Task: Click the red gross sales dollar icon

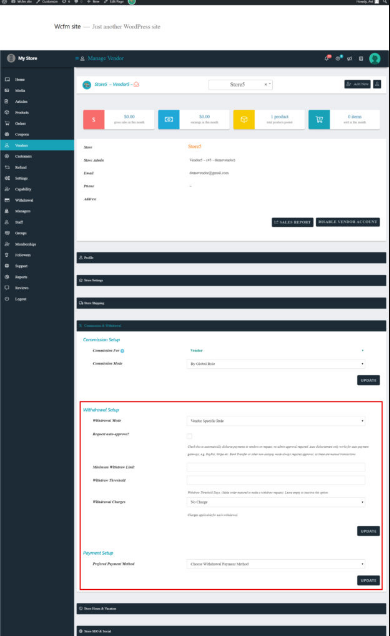Action: [94, 119]
